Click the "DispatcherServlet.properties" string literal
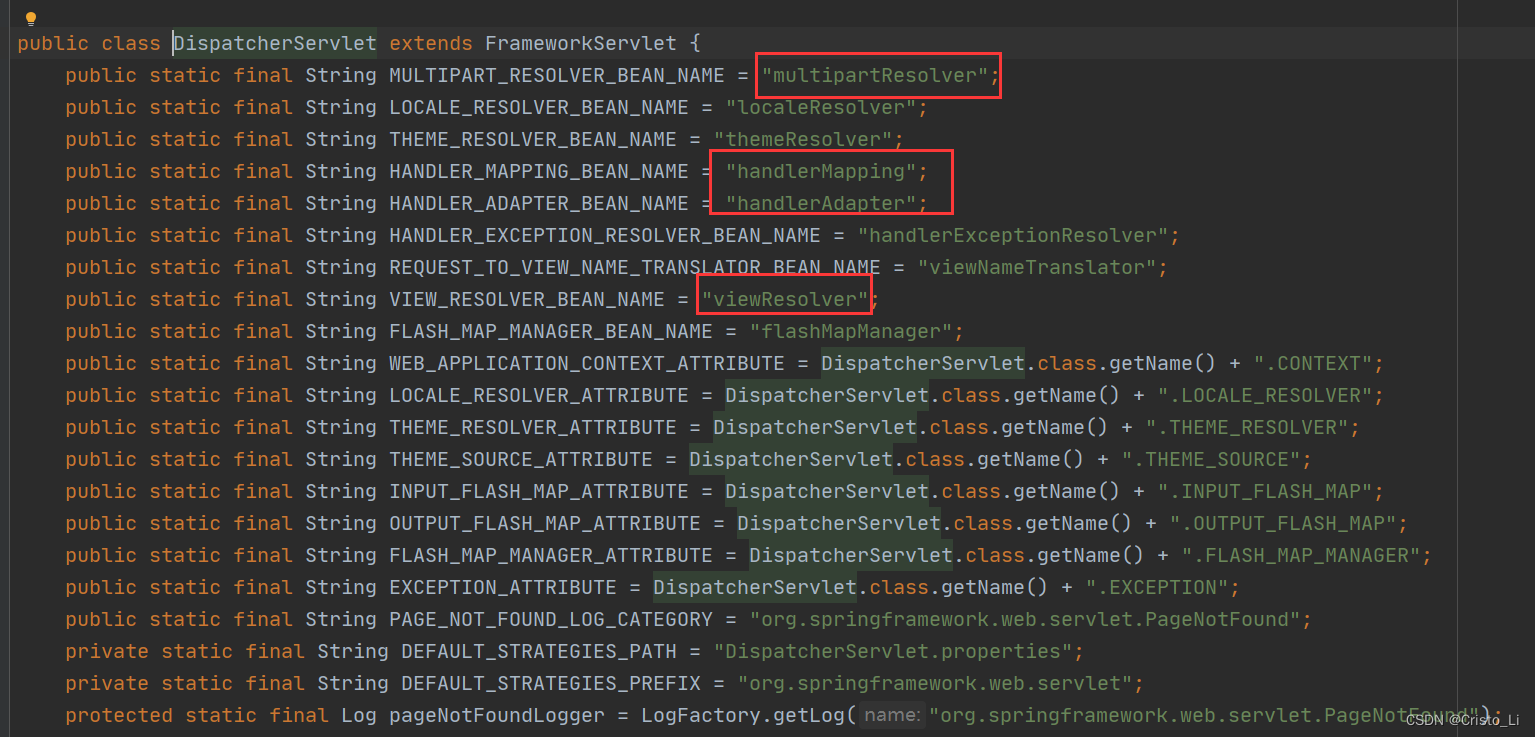Image resolution: width=1535 pixels, height=737 pixels. pyautogui.click(x=893, y=651)
